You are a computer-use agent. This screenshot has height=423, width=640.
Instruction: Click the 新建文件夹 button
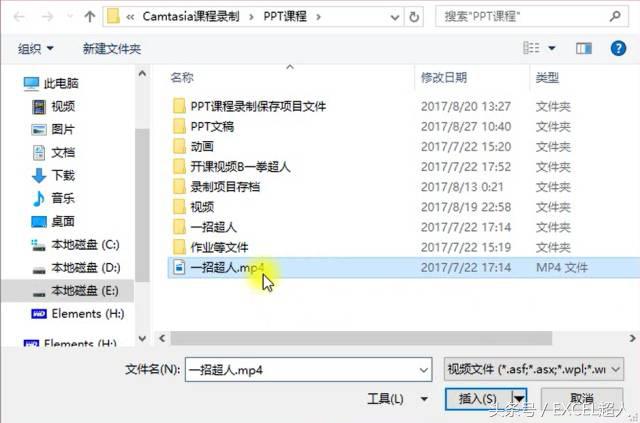112,49
